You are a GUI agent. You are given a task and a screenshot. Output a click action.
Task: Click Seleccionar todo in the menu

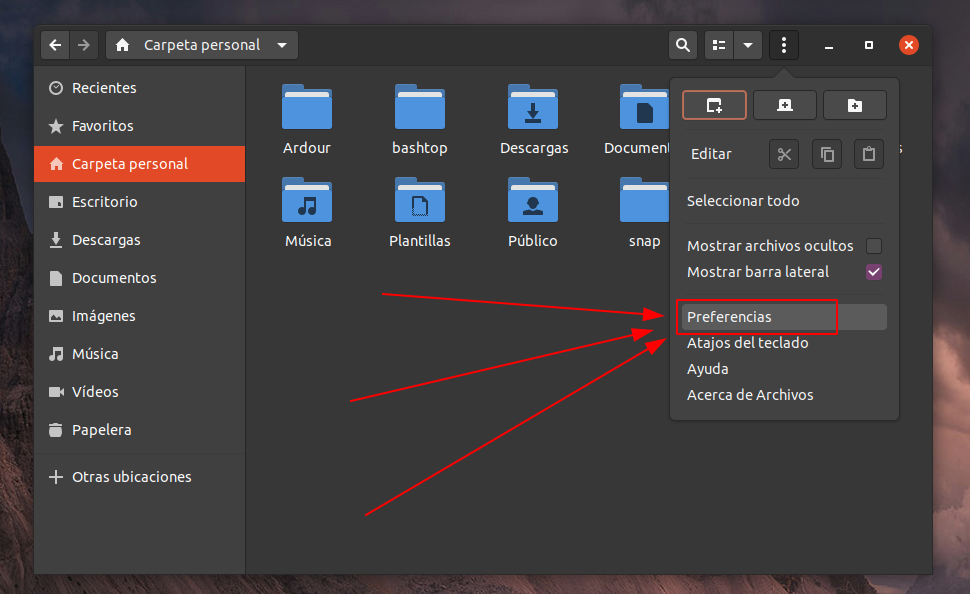pyautogui.click(x=743, y=201)
